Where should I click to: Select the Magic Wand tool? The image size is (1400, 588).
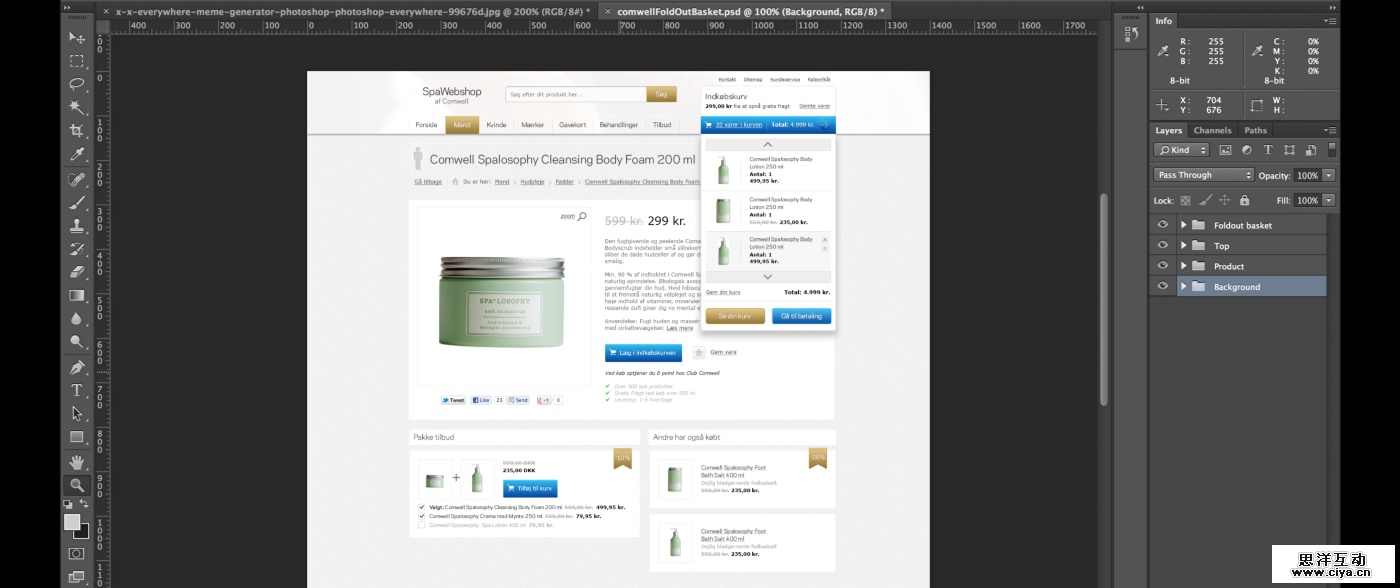point(77,107)
